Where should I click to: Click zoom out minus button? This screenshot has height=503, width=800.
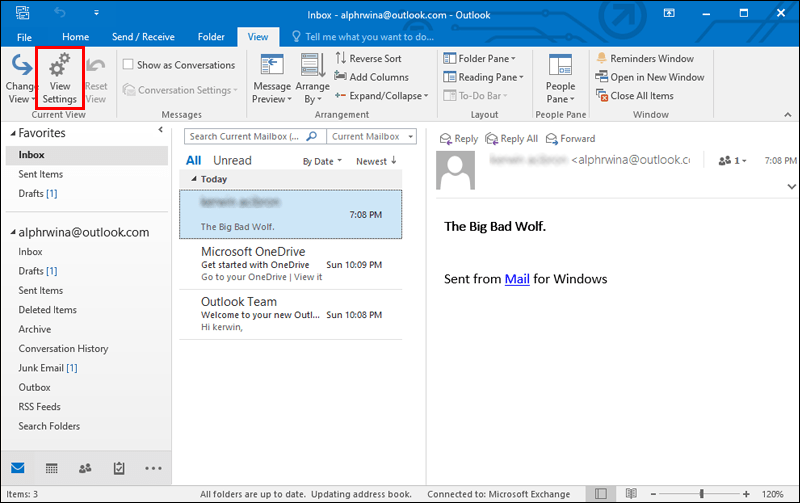(x=653, y=494)
